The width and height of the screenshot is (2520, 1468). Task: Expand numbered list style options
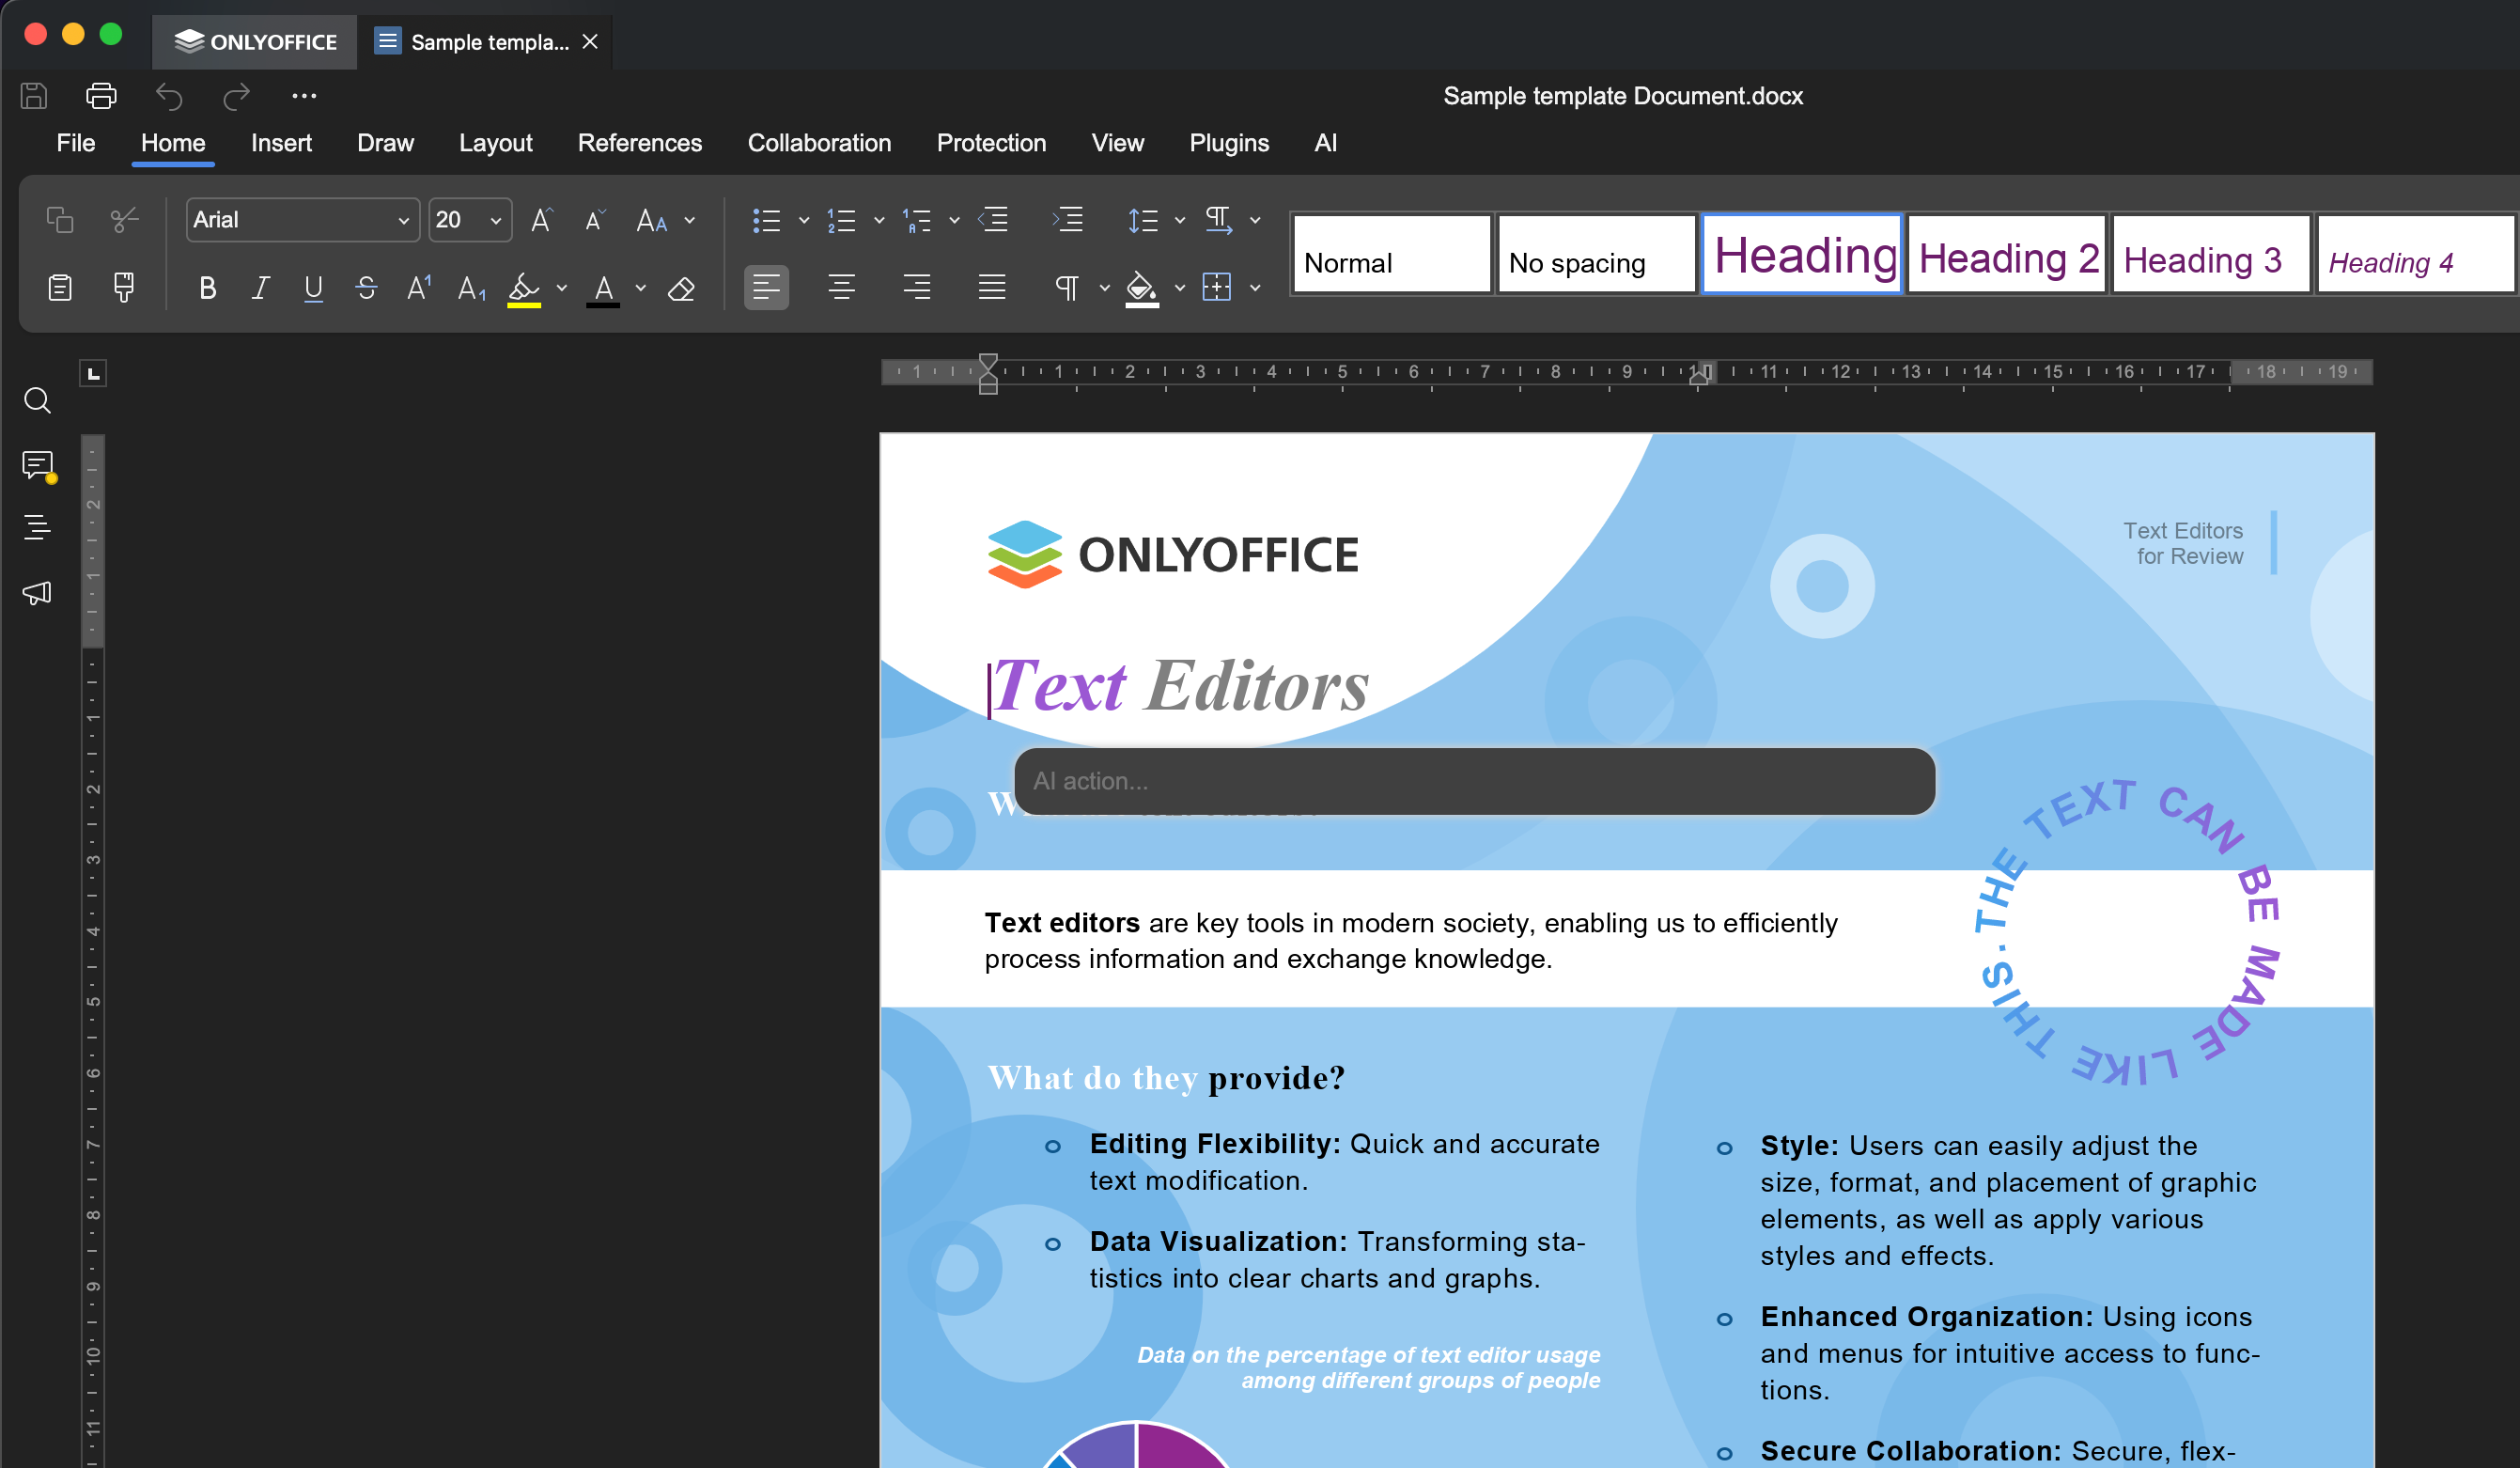(879, 220)
